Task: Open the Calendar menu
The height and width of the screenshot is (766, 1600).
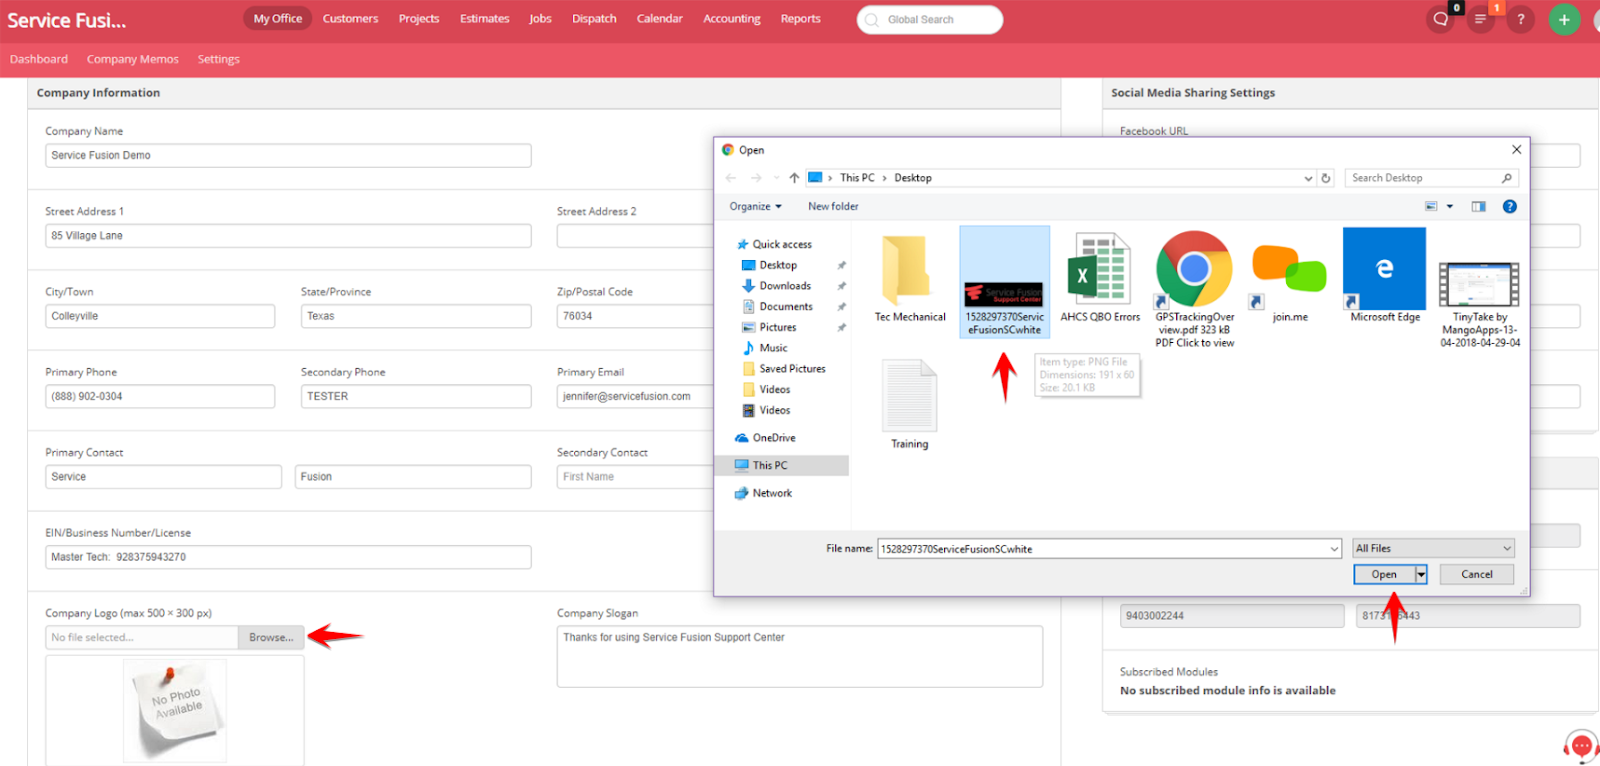Action: 659,19
